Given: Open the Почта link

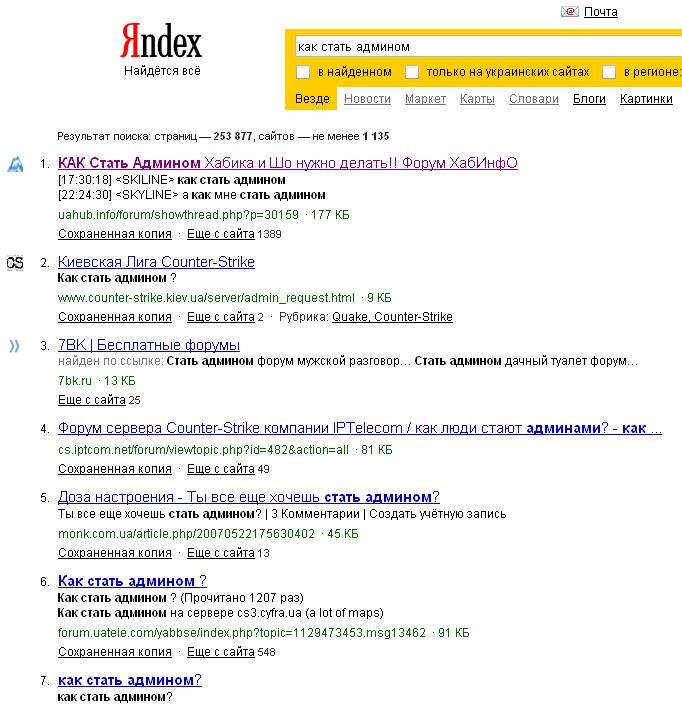Looking at the screenshot, I should point(600,12).
